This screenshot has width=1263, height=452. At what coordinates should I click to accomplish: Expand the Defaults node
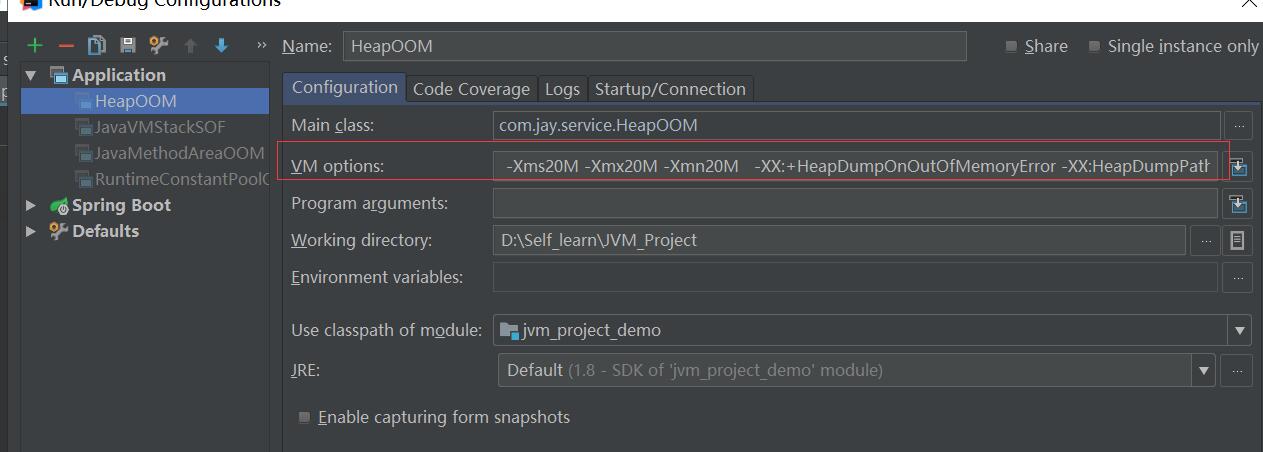click(31, 231)
